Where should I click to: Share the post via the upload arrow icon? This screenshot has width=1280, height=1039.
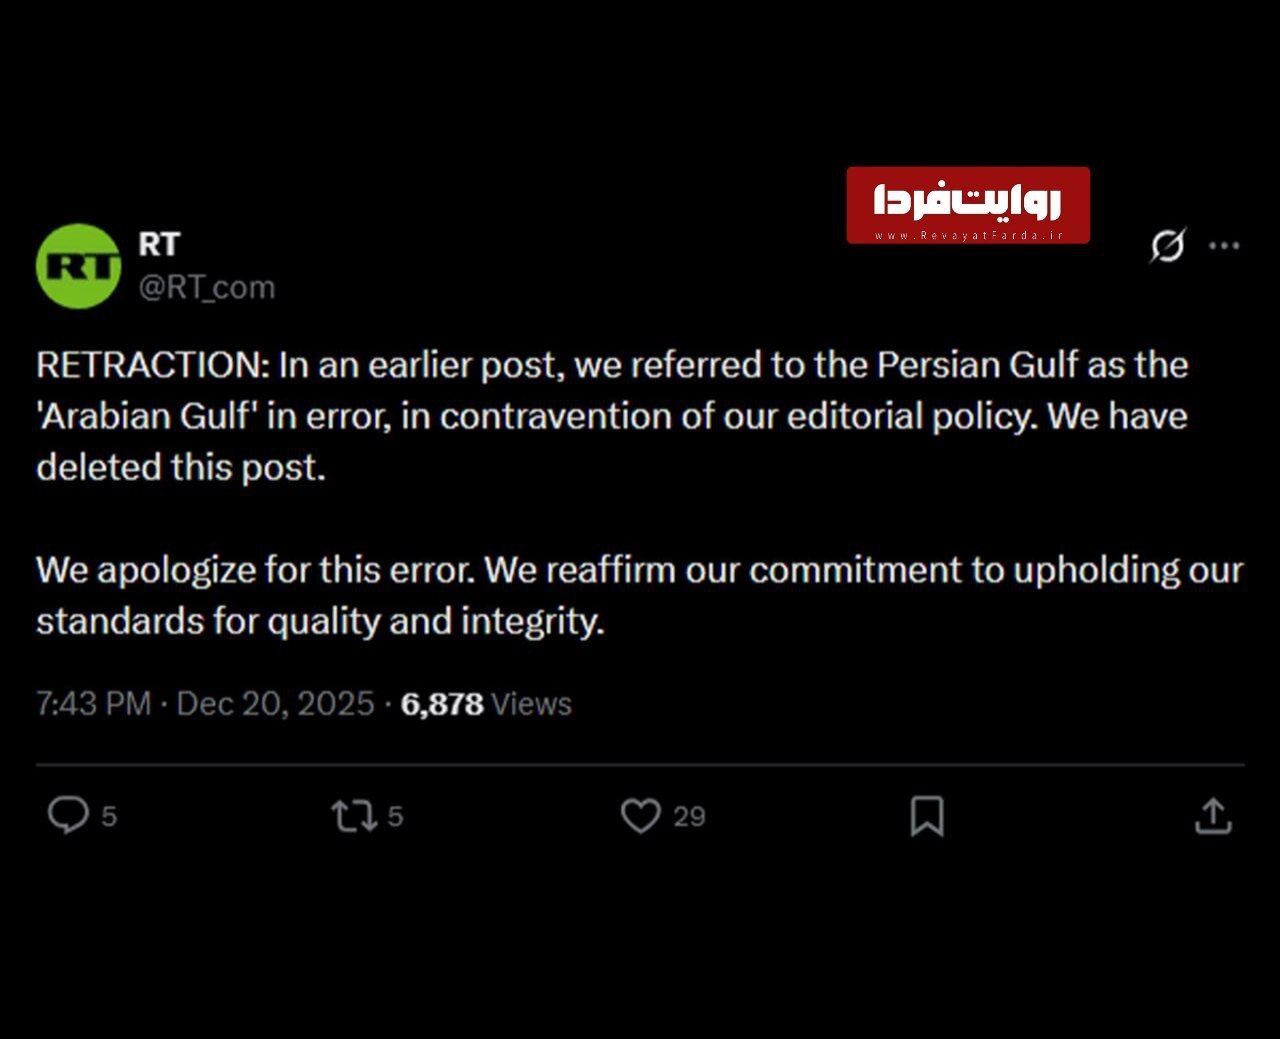tap(1212, 815)
